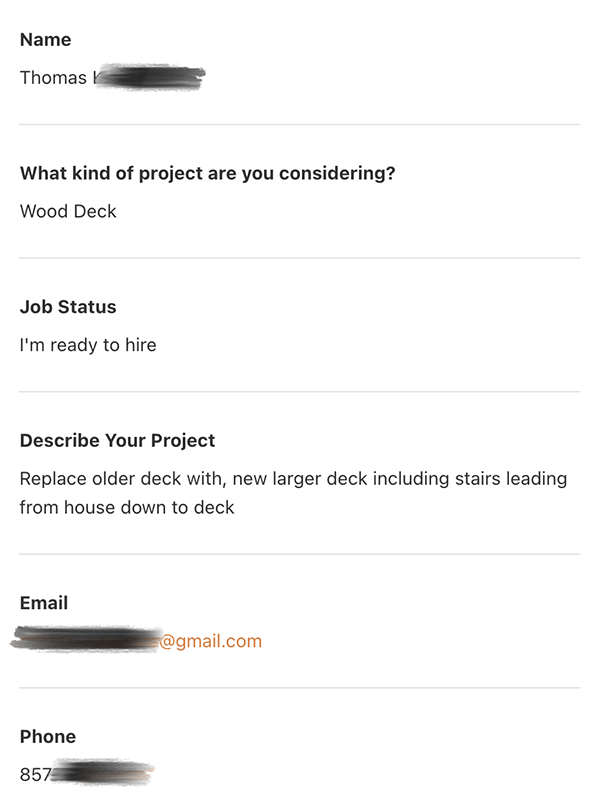This screenshot has width=600, height=811.
Task: Select the "Name" field label
Action: tap(46, 40)
